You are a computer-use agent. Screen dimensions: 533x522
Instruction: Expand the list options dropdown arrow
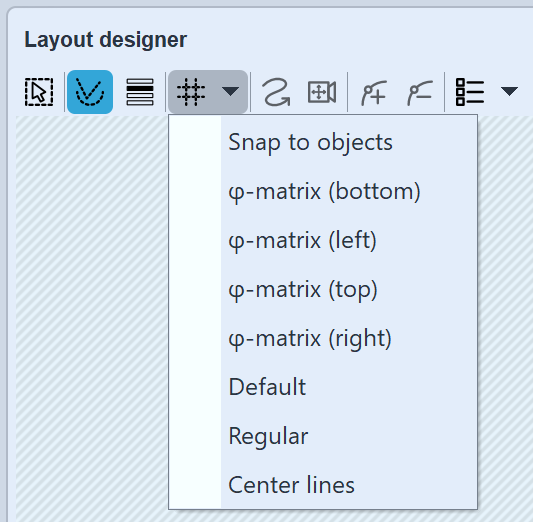[x=509, y=91]
